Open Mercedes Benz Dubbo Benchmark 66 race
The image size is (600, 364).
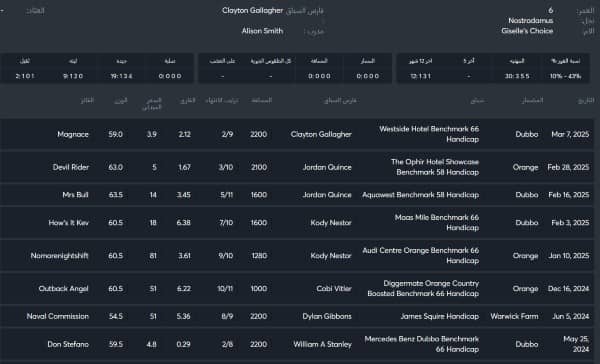tap(421, 344)
